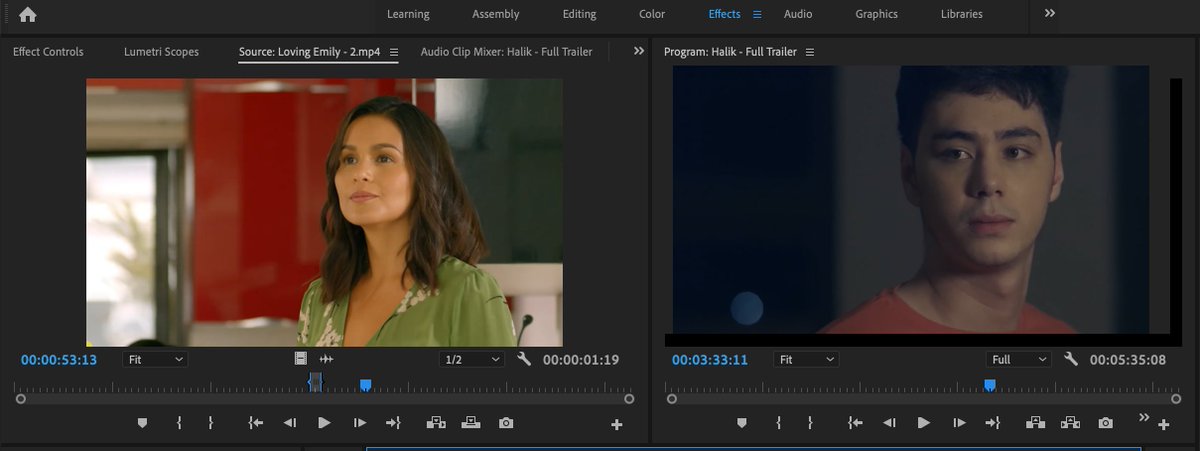Show more workspaces overflow chevrons
The height and width of the screenshot is (451, 1200).
pos(1050,14)
